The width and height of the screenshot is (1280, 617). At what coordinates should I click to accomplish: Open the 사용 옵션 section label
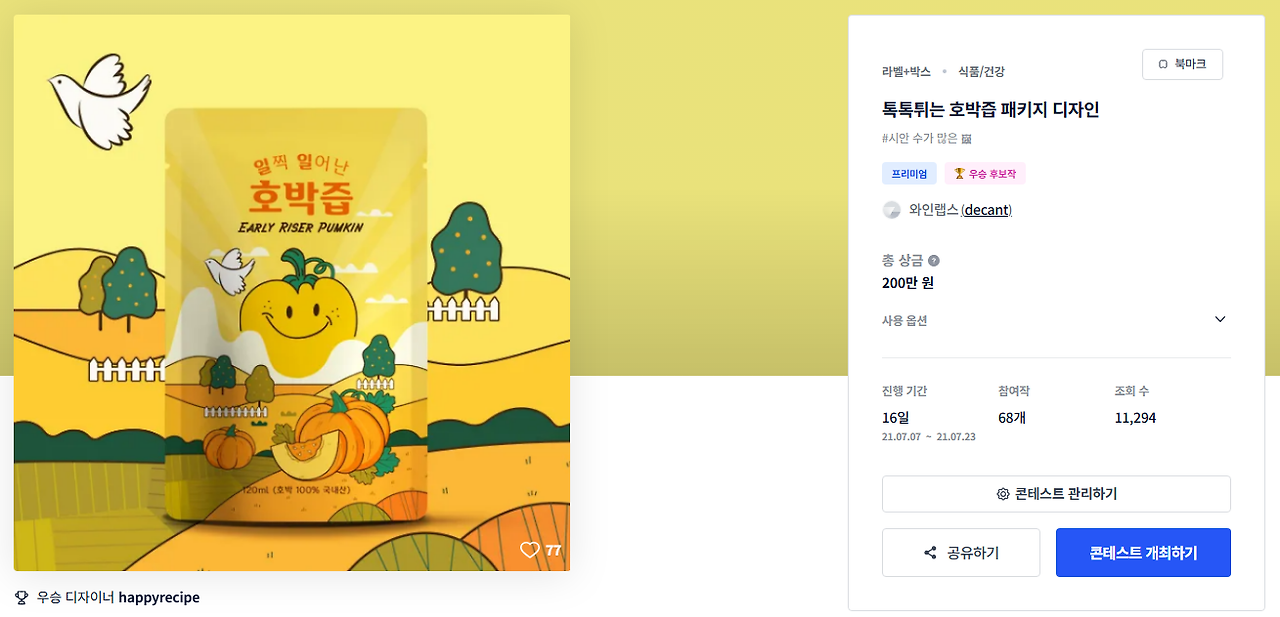904,320
